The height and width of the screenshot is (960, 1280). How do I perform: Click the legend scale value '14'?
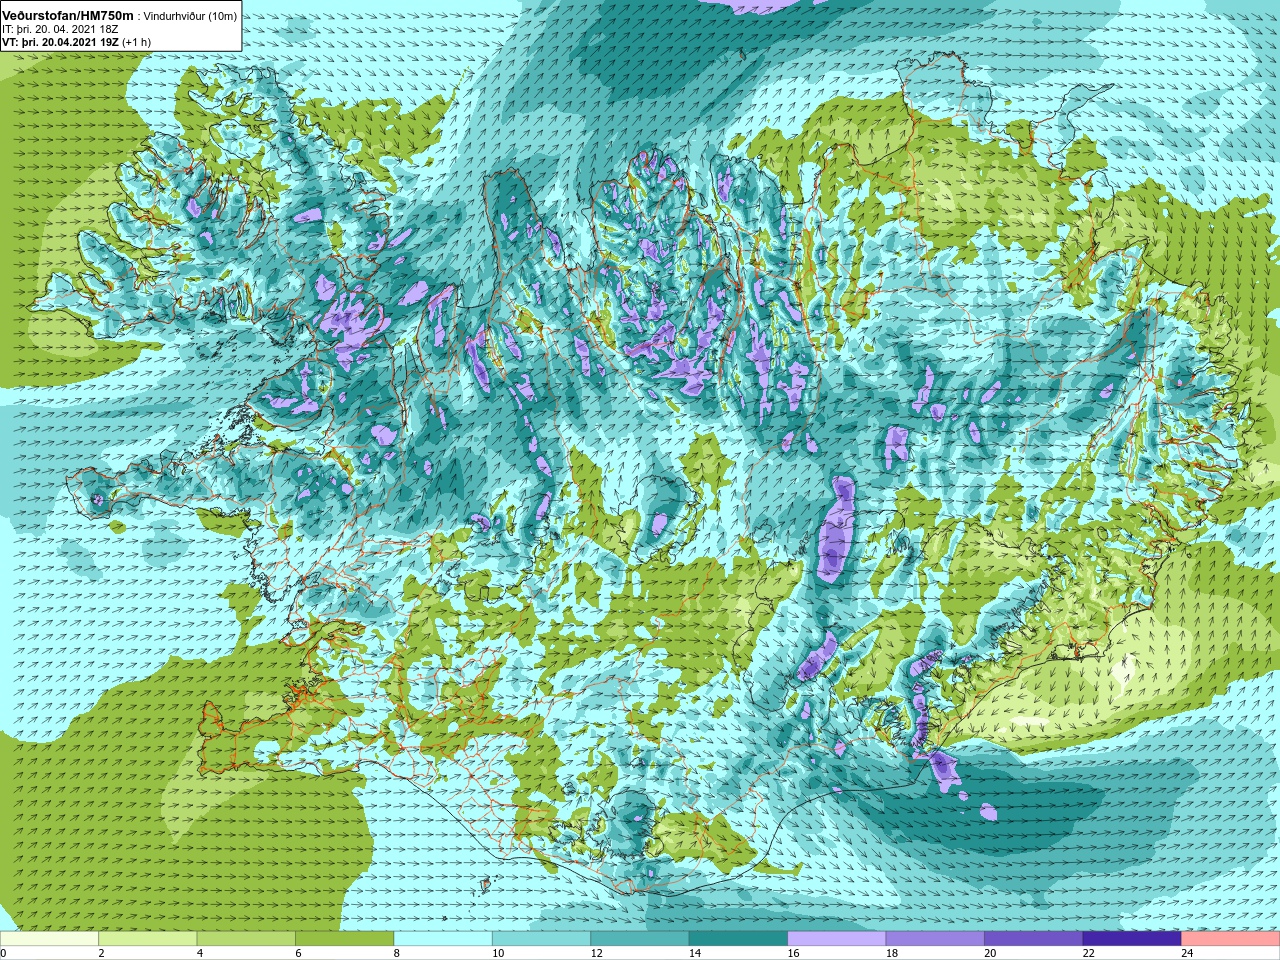[x=695, y=953]
